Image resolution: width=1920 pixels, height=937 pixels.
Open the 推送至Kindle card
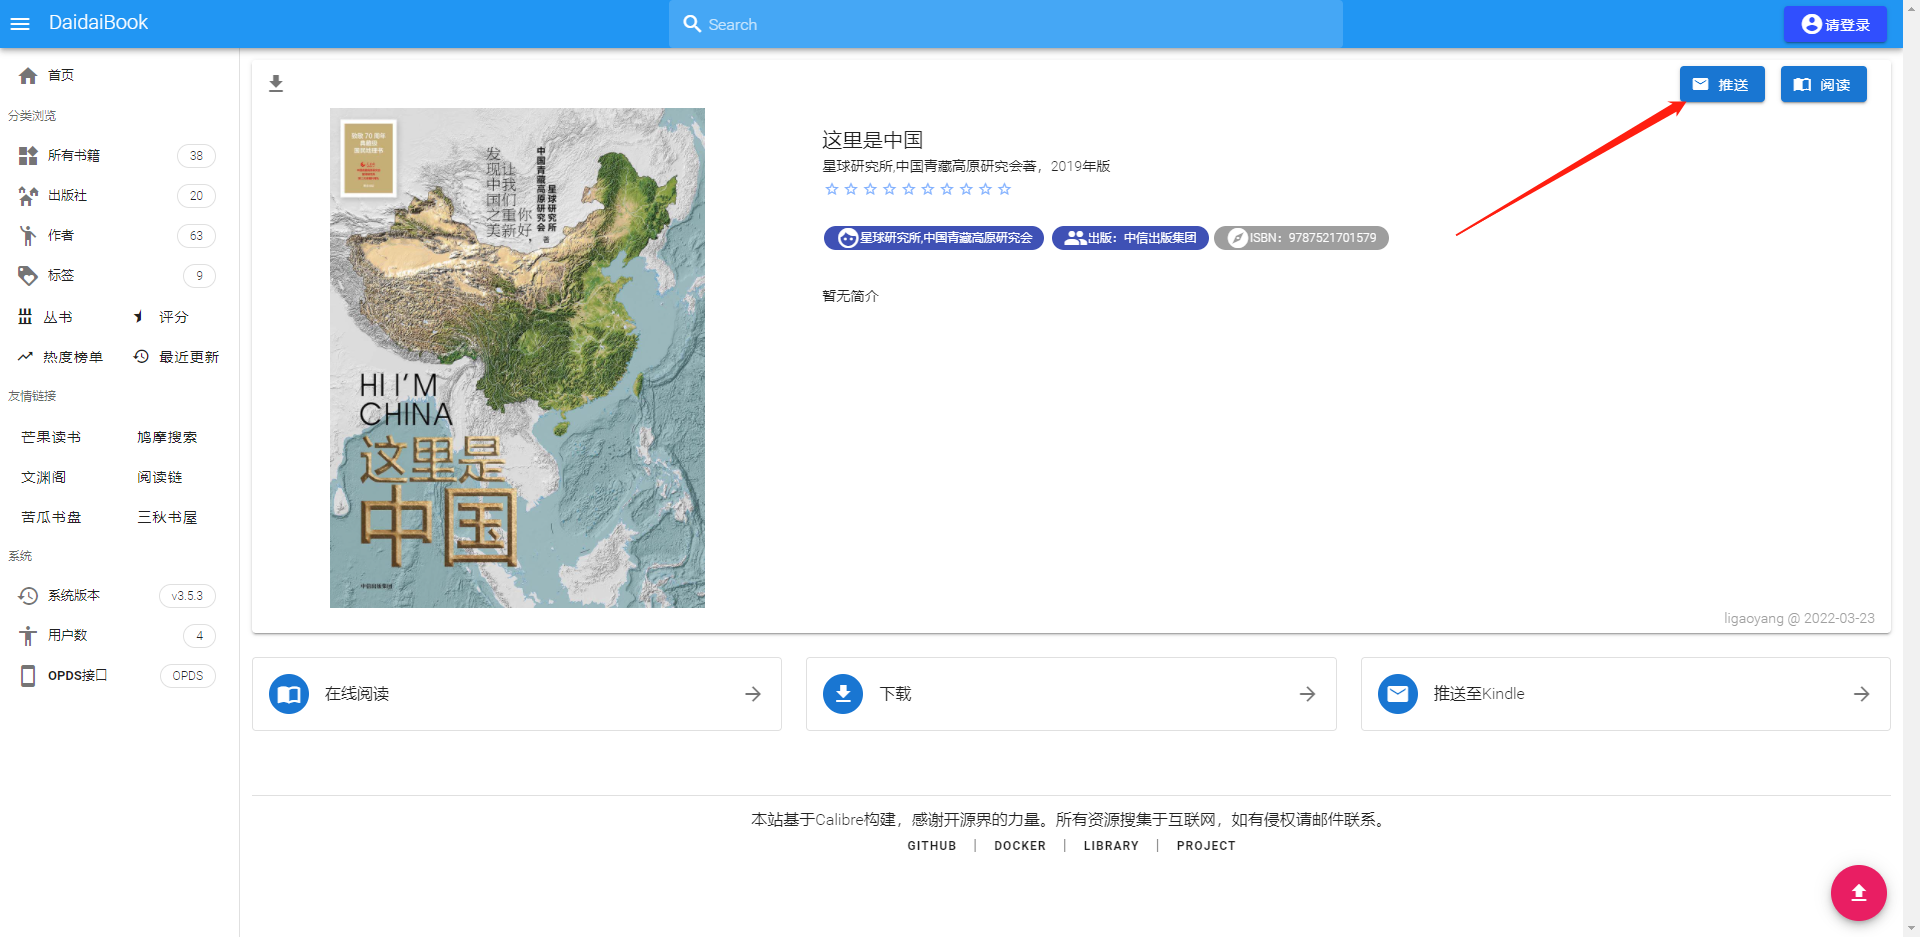(1625, 694)
